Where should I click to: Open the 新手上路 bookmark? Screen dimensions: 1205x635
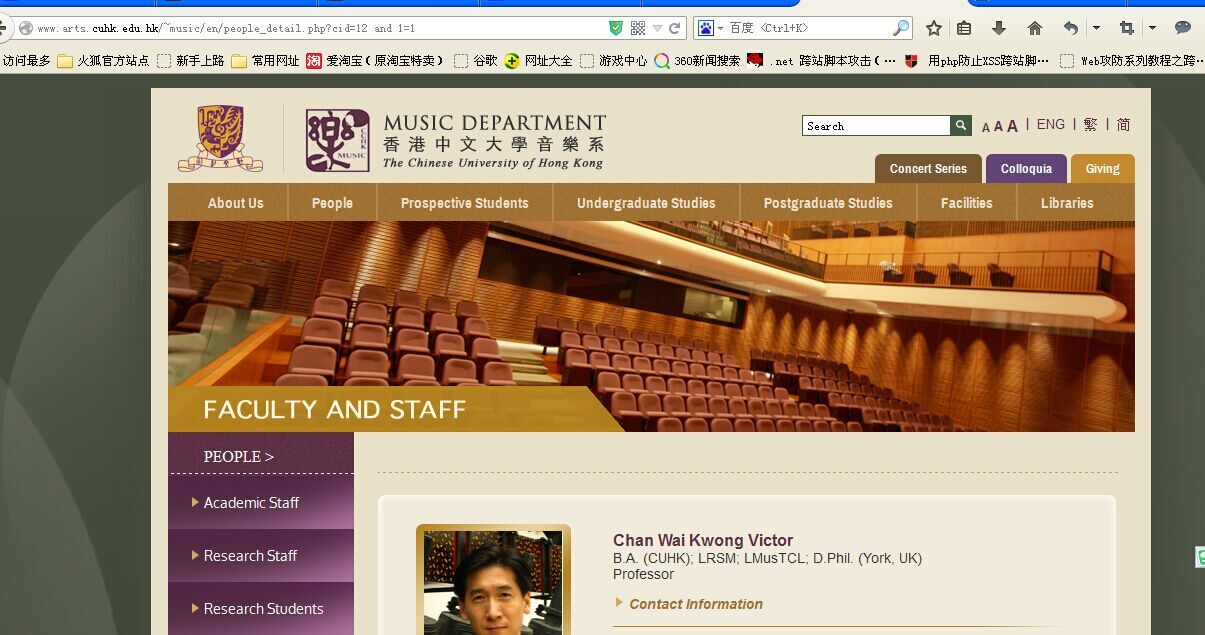tap(191, 61)
